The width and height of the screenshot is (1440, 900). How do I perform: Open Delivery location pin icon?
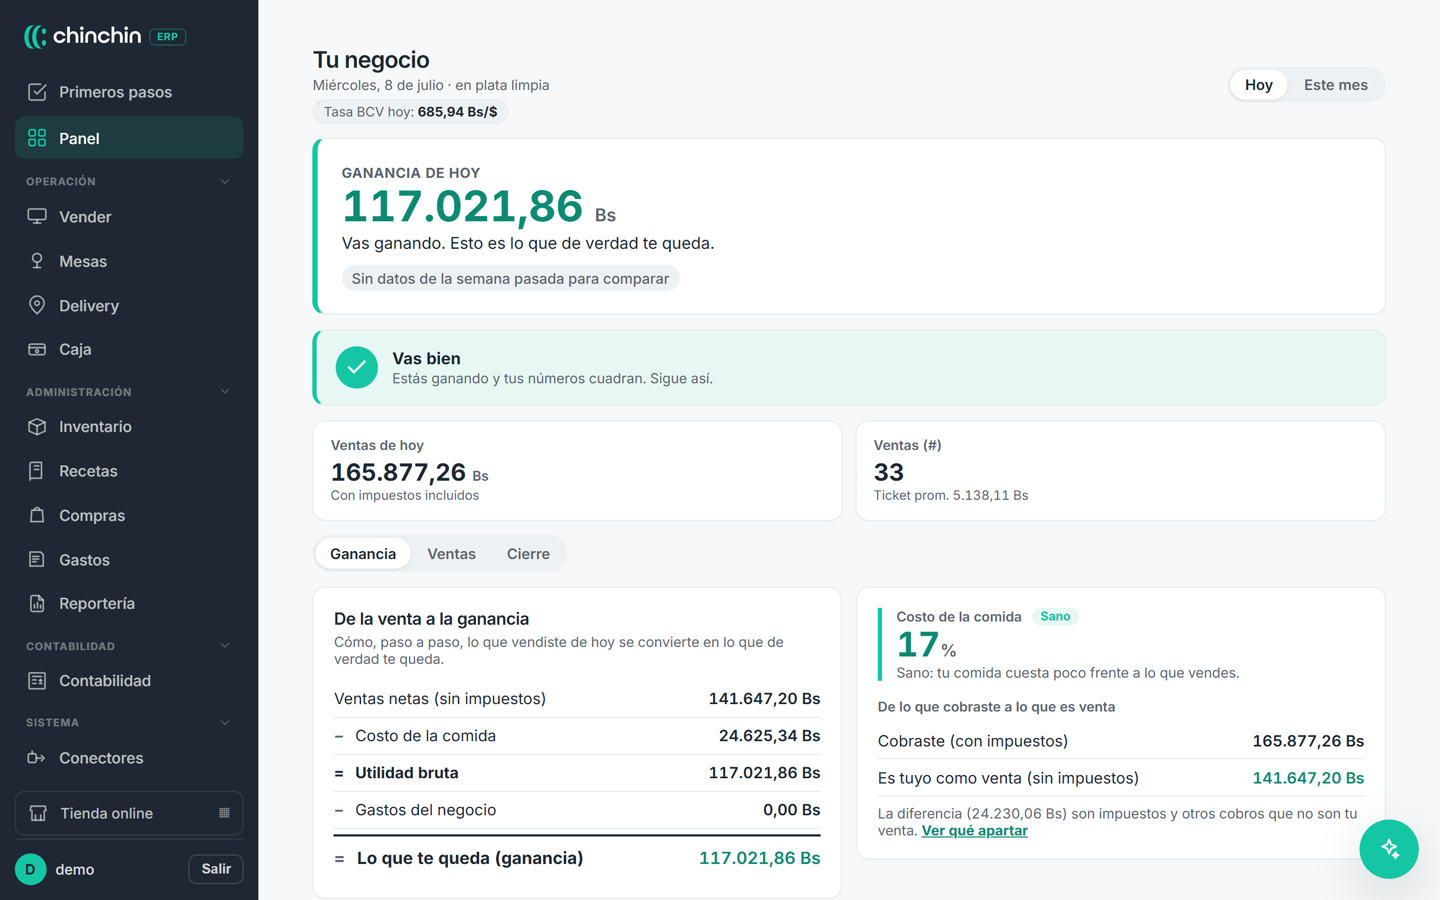tap(37, 305)
